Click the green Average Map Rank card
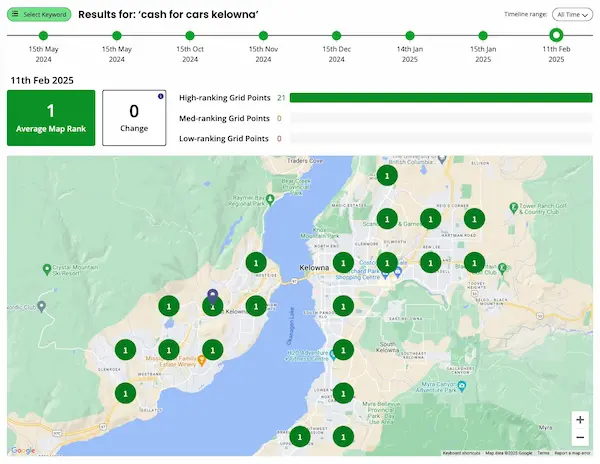This screenshot has width=600, height=464. [x=50, y=117]
